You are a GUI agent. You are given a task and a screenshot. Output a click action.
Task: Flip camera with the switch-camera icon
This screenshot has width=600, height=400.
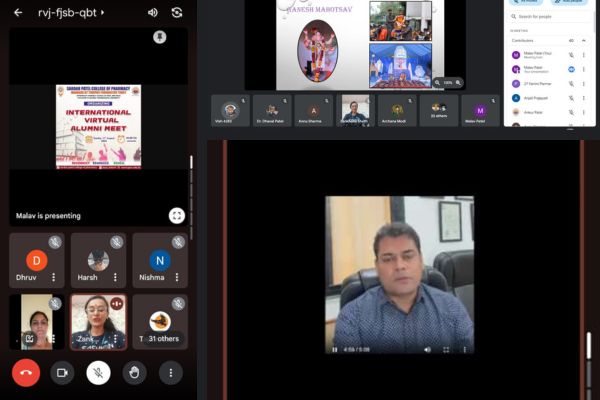[x=177, y=13]
